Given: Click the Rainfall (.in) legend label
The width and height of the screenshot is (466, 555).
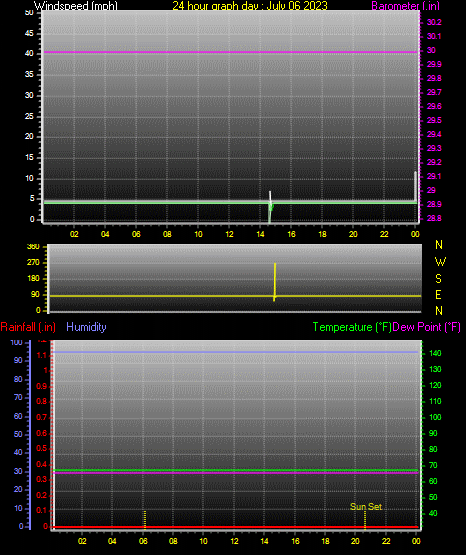Looking at the screenshot, I should pos(28,327).
